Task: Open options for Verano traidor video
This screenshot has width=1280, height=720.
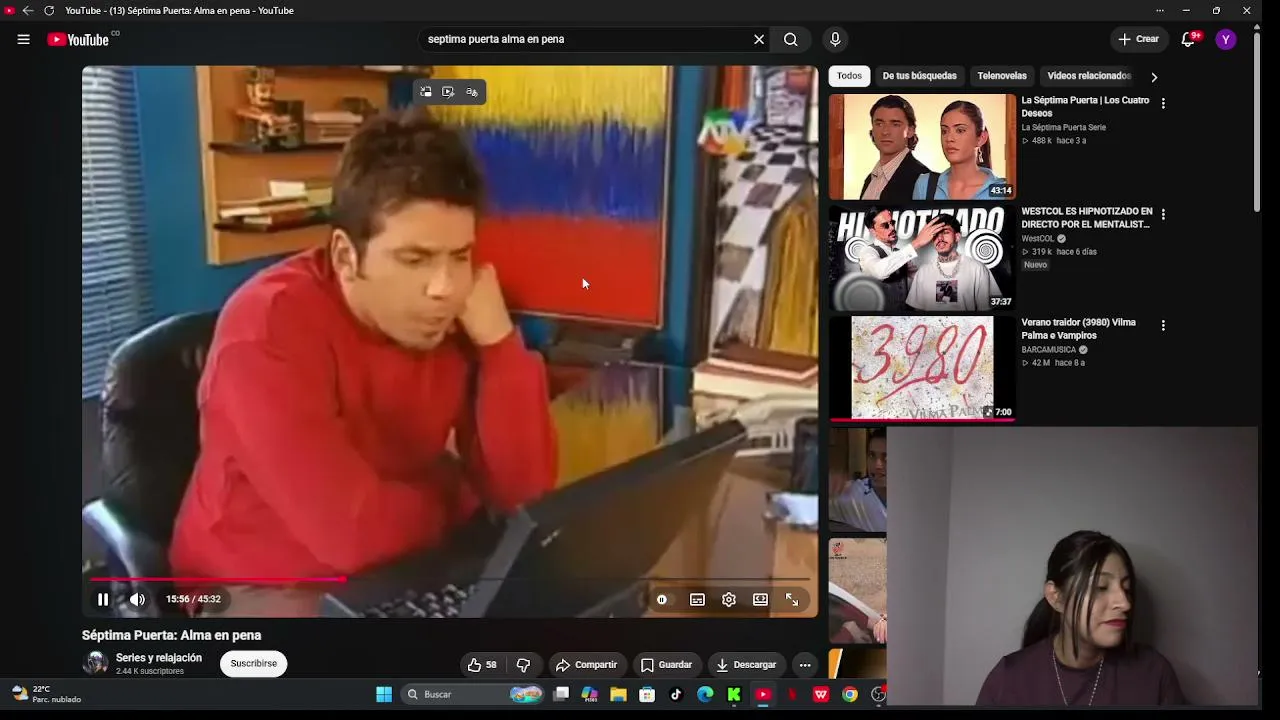Action: [x=1163, y=325]
